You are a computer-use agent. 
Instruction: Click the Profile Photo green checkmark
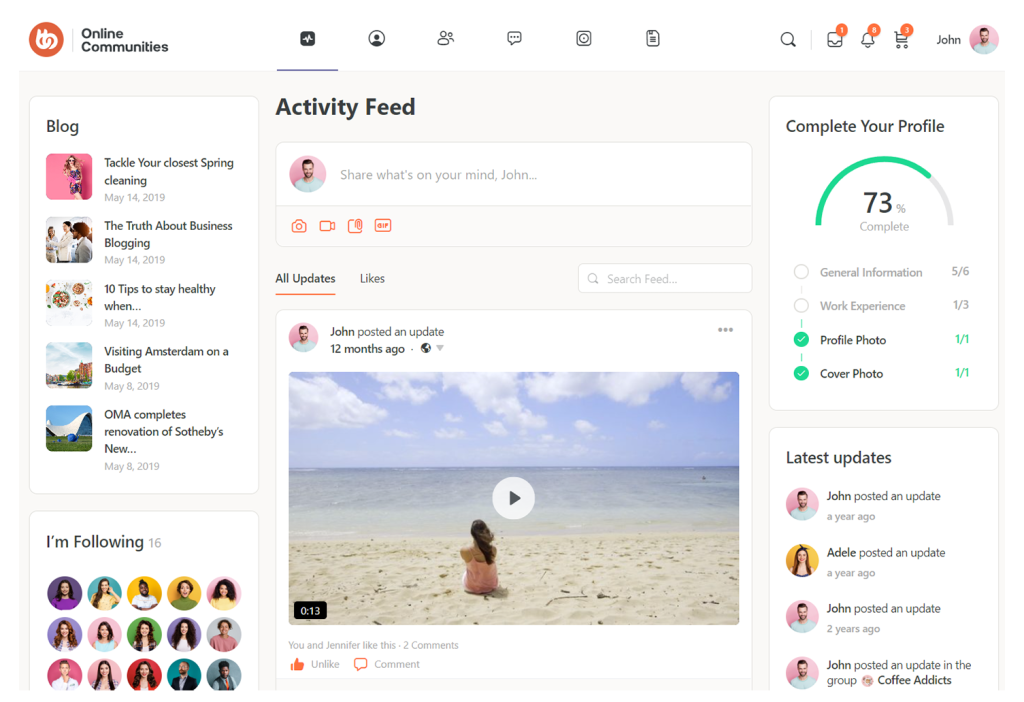(x=801, y=340)
